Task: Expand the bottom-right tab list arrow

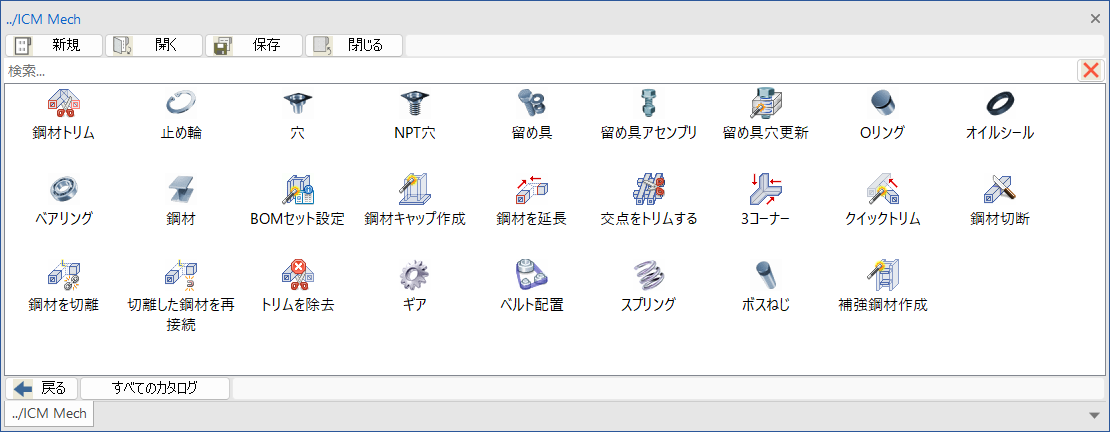Action: tap(1094, 414)
